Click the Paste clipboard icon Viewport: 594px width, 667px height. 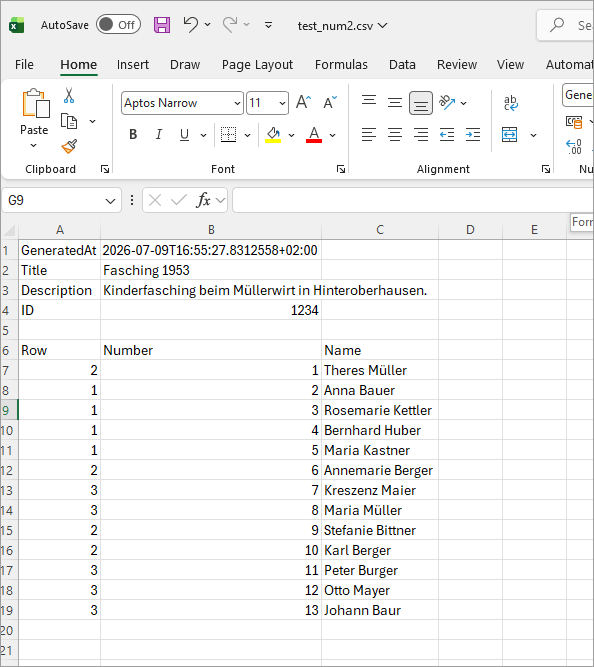click(35, 103)
